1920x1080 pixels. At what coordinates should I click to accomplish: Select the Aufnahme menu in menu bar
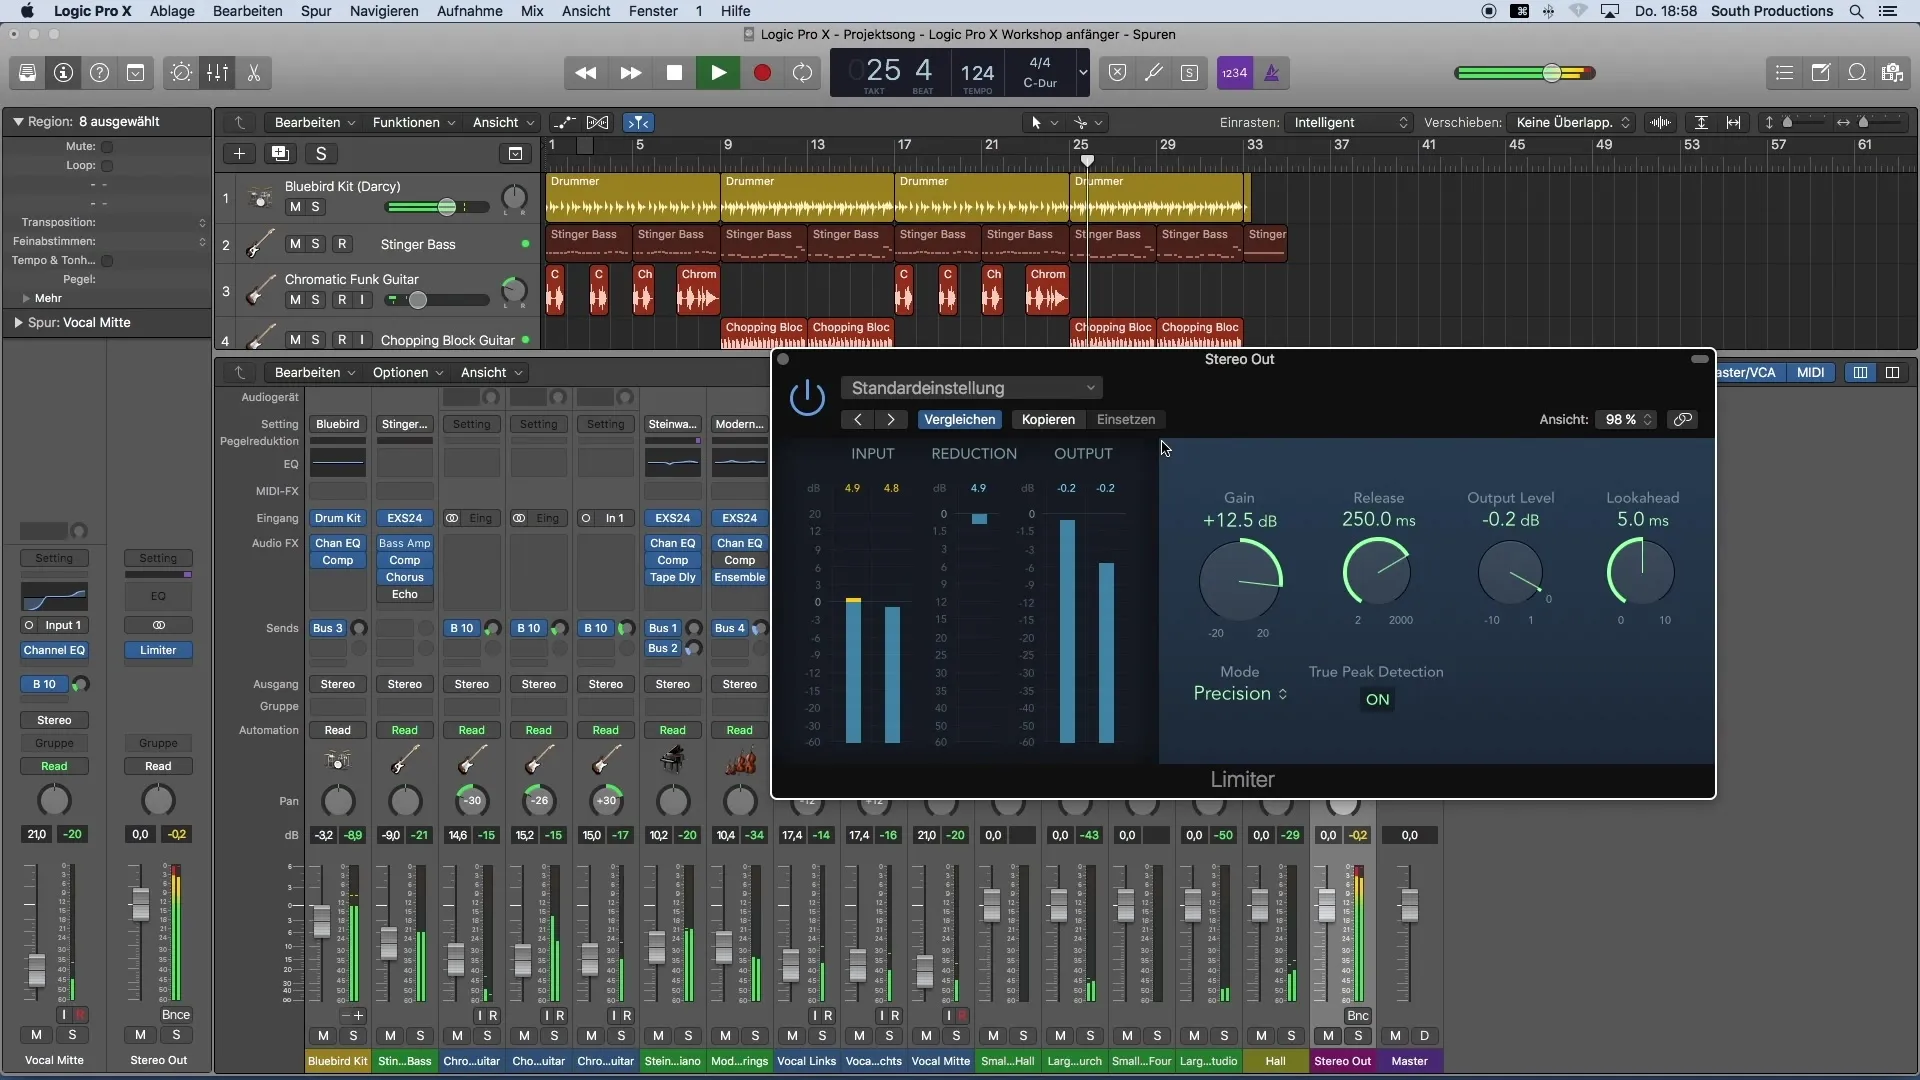click(469, 11)
